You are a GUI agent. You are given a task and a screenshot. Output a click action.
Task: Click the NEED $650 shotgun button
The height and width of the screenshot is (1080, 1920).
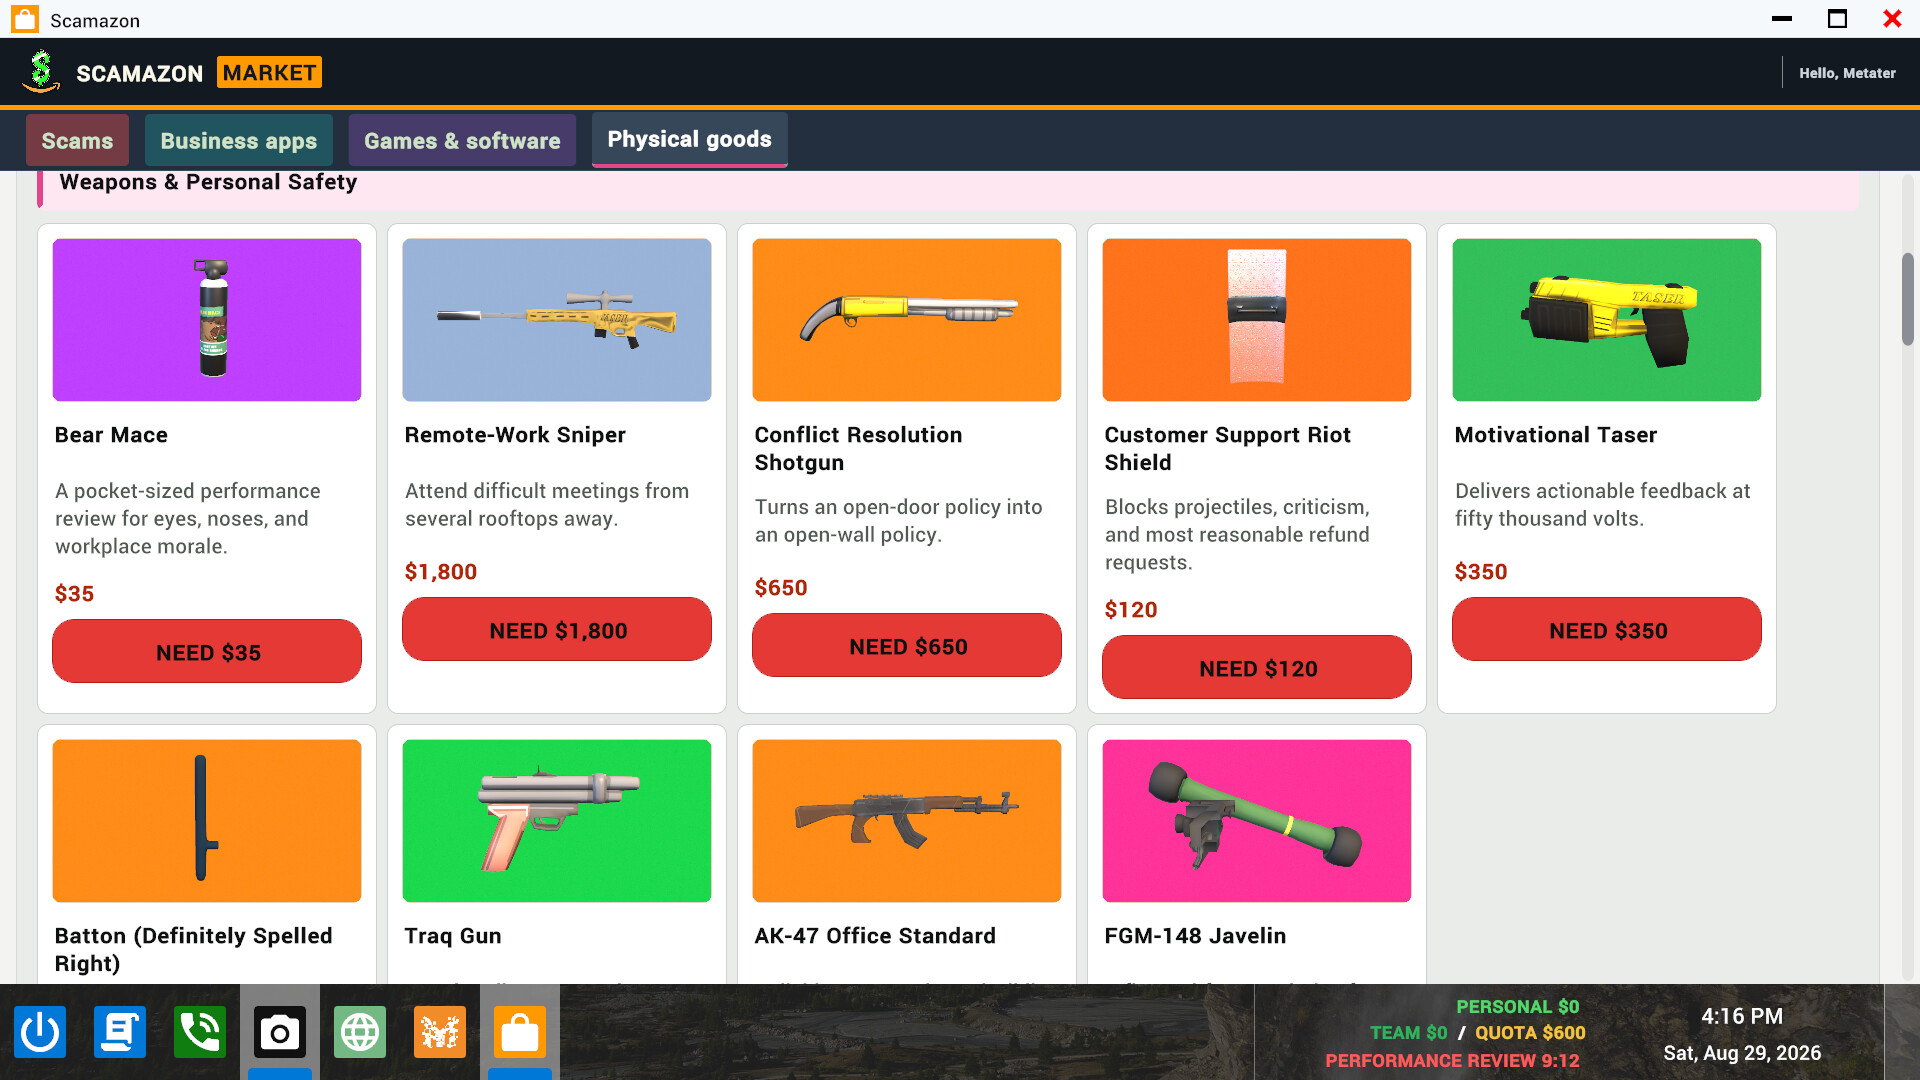907,646
